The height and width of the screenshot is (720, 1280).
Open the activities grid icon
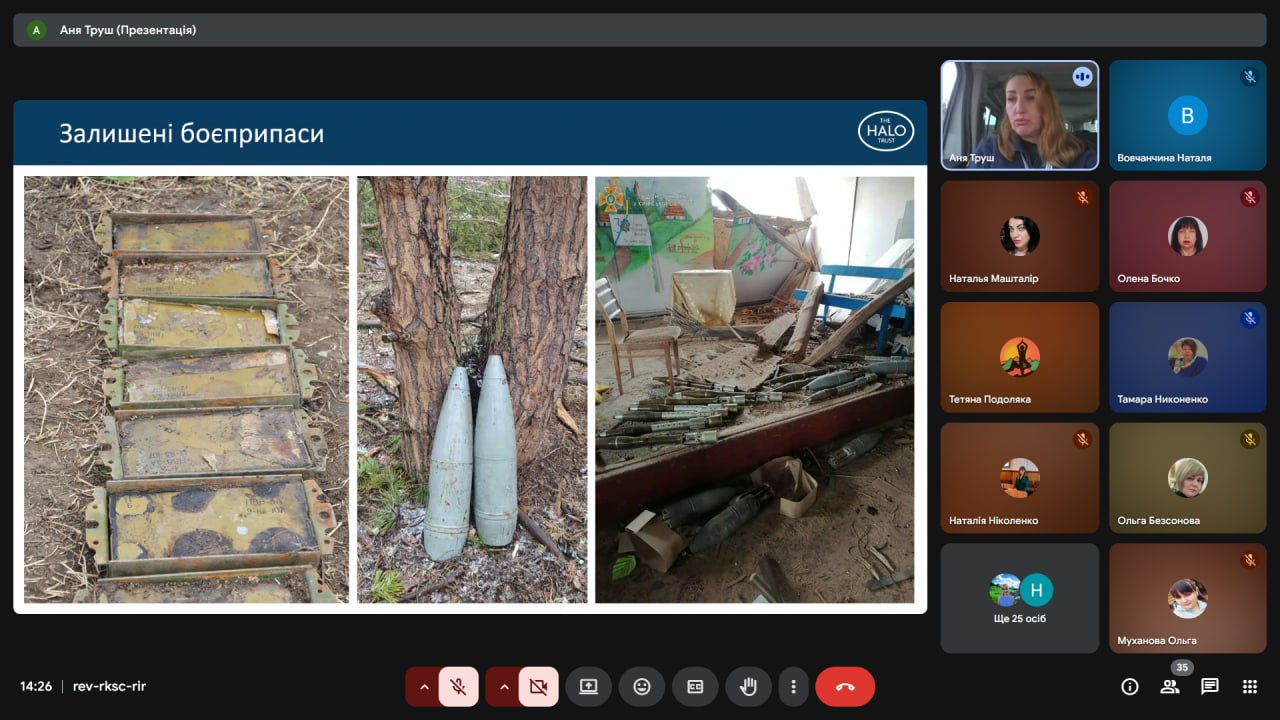coord(1249,686)
